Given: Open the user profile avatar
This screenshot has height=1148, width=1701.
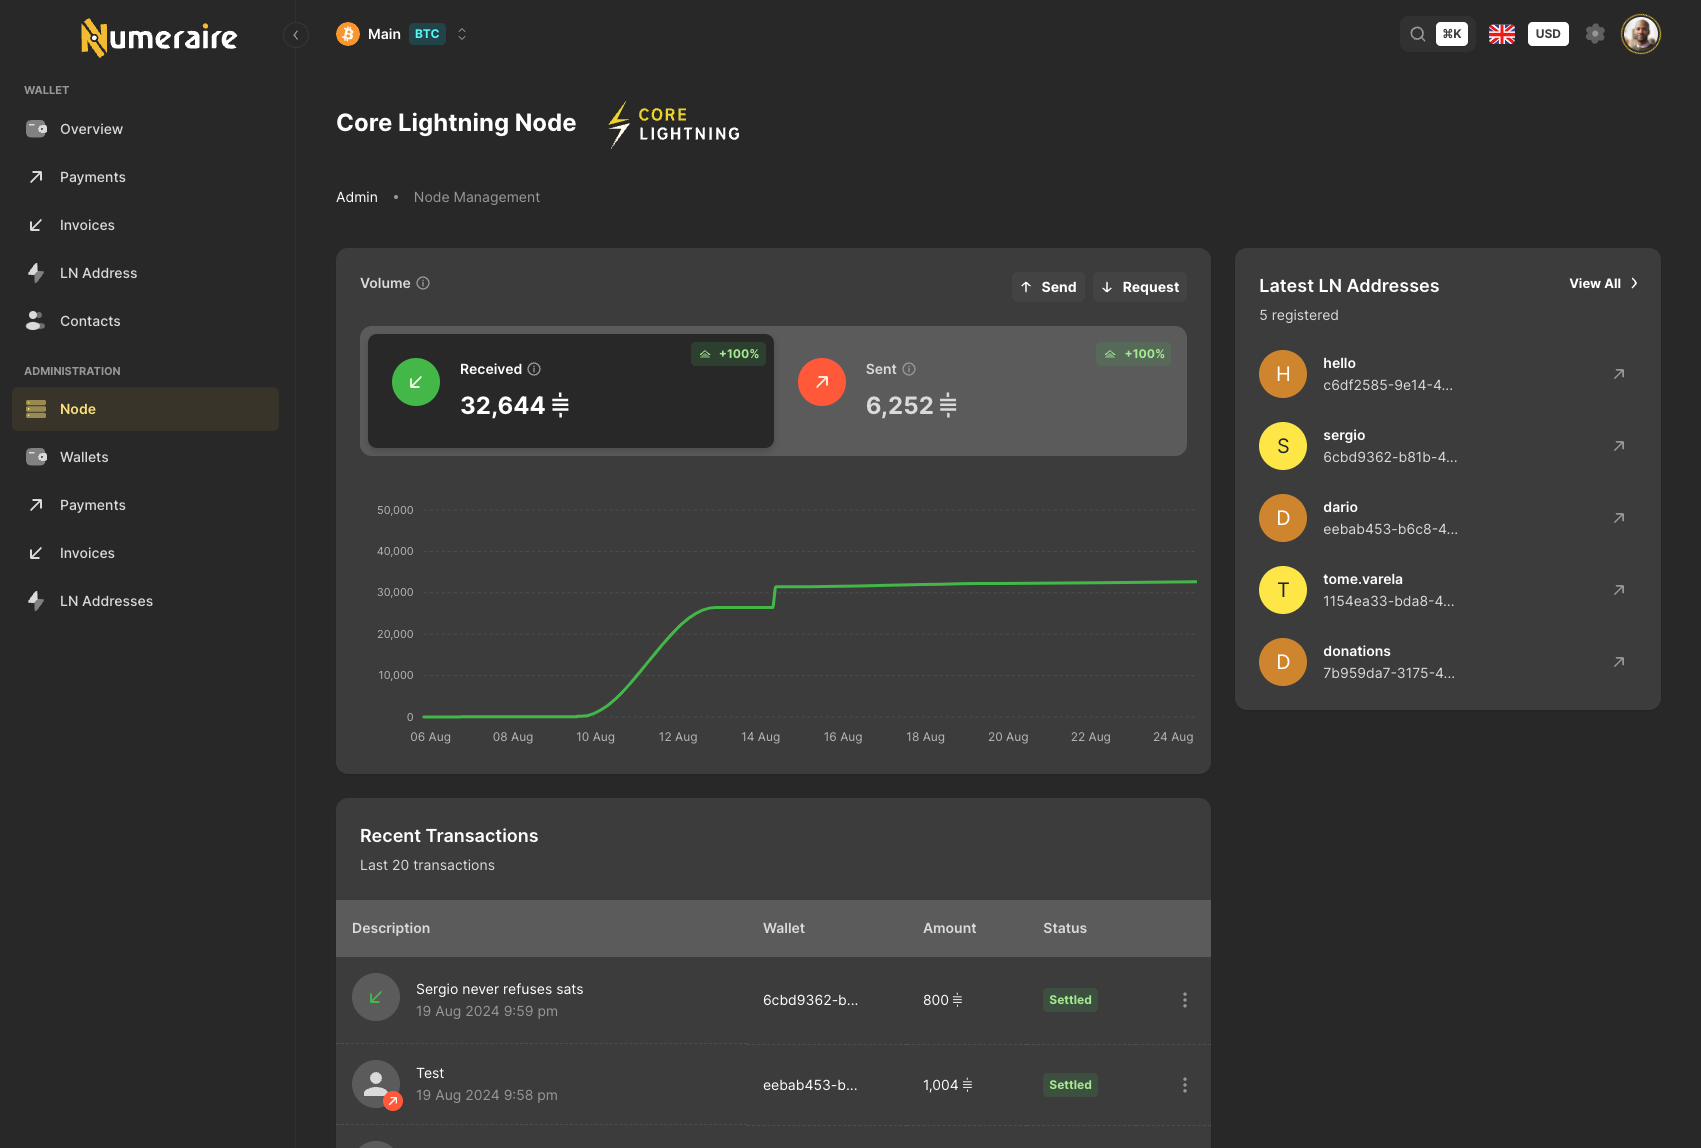Looking at the screenshot, I should pyautogui.click(x=1641, y=34).
